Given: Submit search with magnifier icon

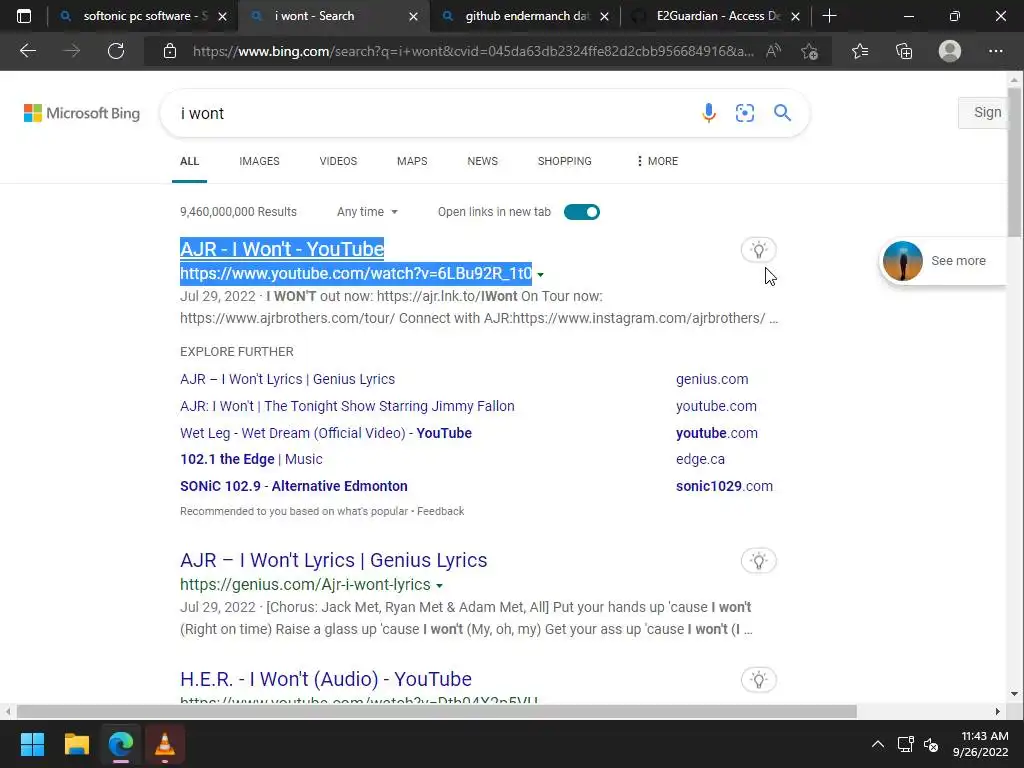Looking at the screenshot, I should pos(782,113).
